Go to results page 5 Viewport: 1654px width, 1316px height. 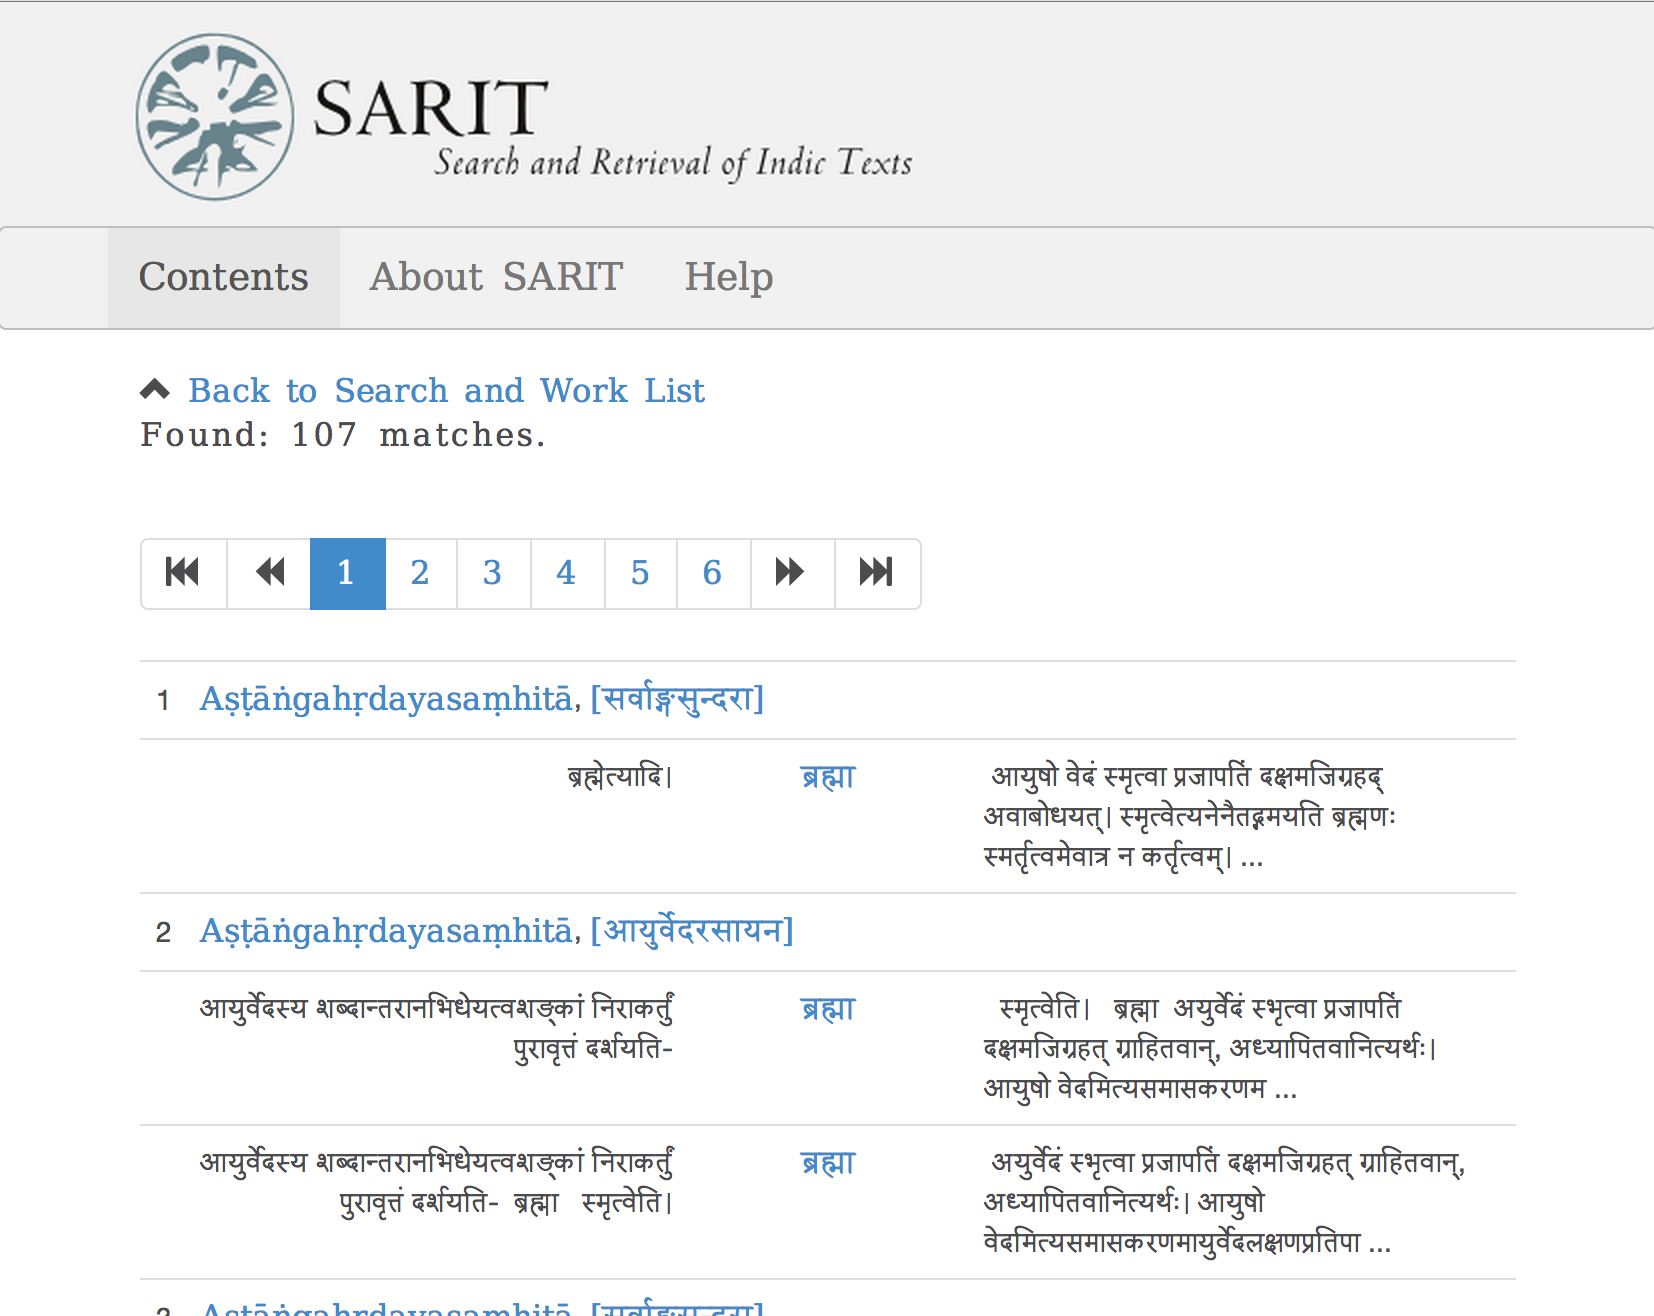[640, 573]
